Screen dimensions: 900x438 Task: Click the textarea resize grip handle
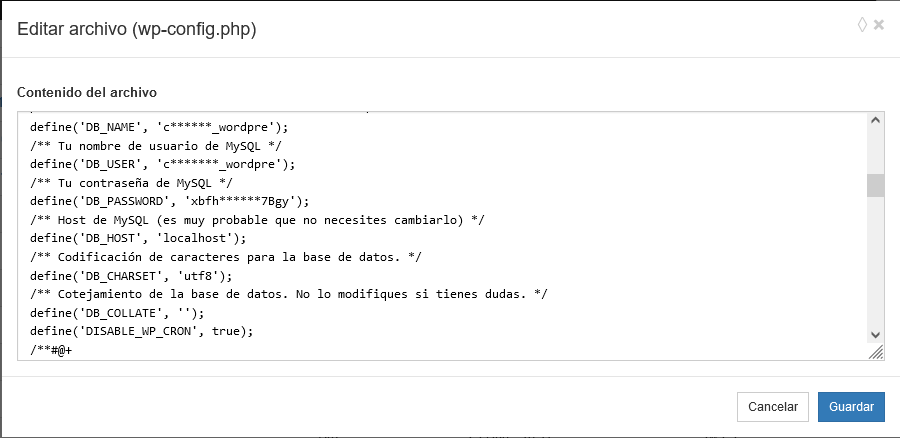click(875, 352)
